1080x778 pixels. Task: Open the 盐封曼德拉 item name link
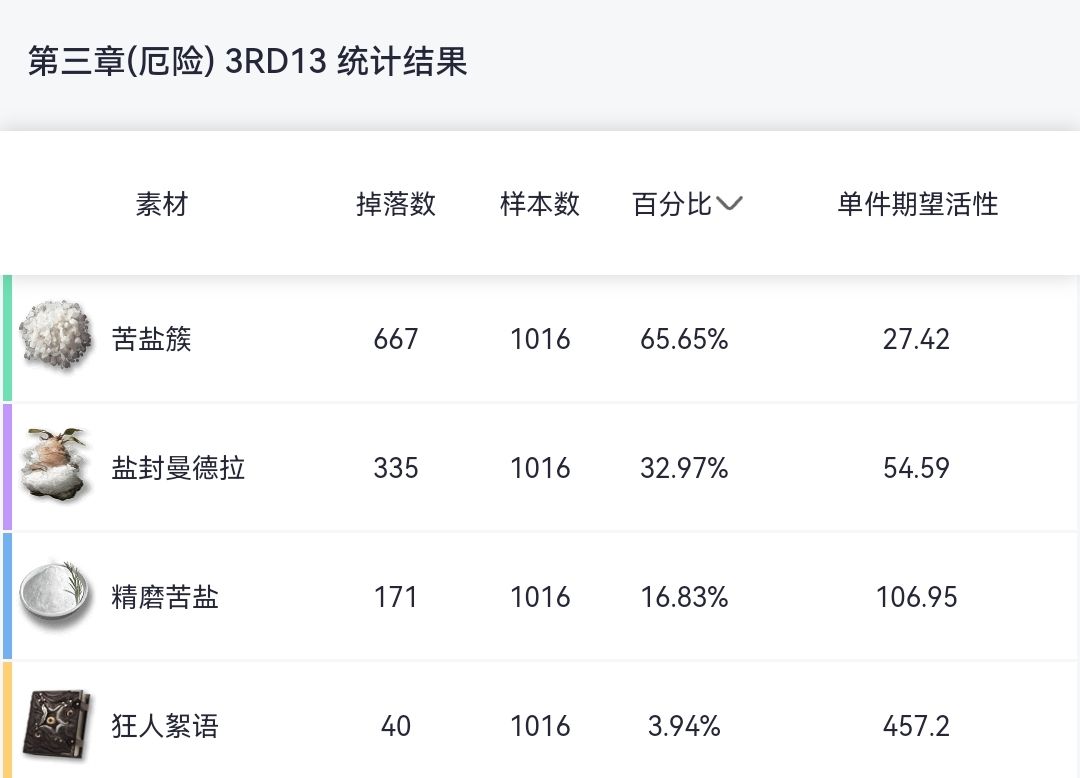point(178,468)
